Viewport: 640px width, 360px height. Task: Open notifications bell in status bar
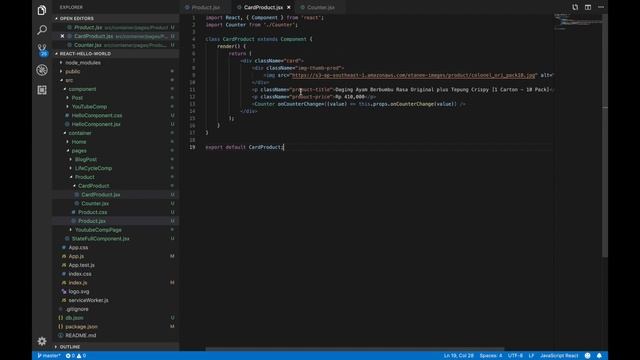tap(599, 356)
